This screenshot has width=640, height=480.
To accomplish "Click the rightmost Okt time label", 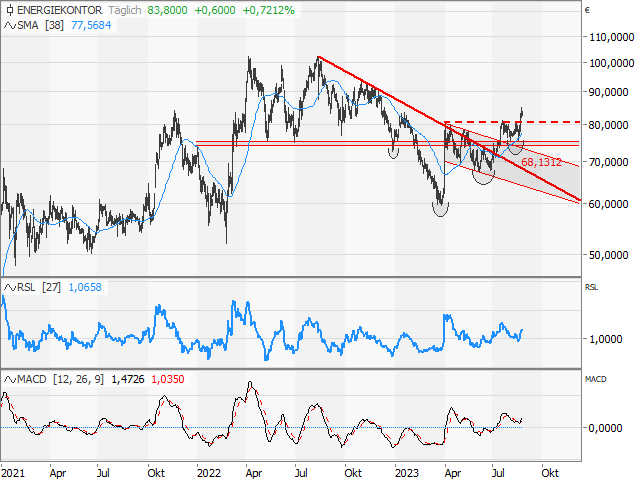I will tap(550, 473).
